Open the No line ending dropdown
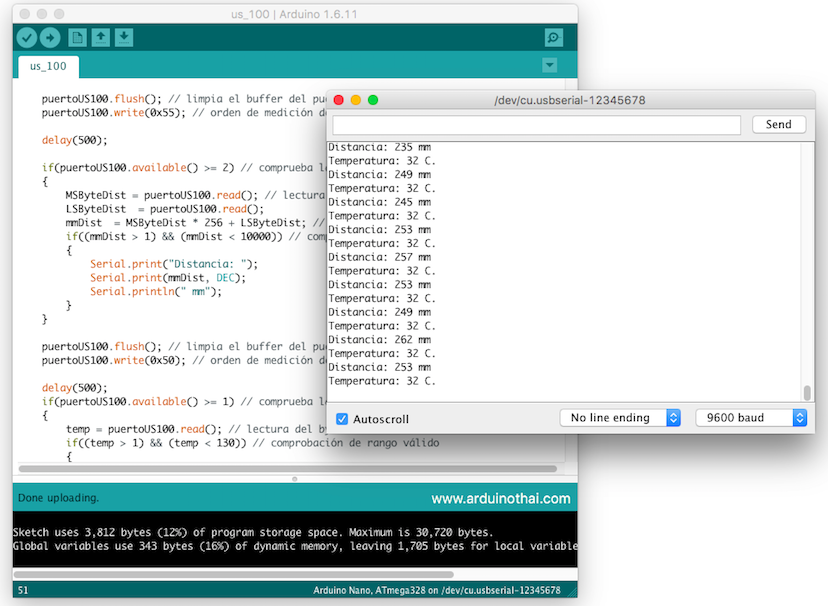828x606 pixels. tap(620, 418)
